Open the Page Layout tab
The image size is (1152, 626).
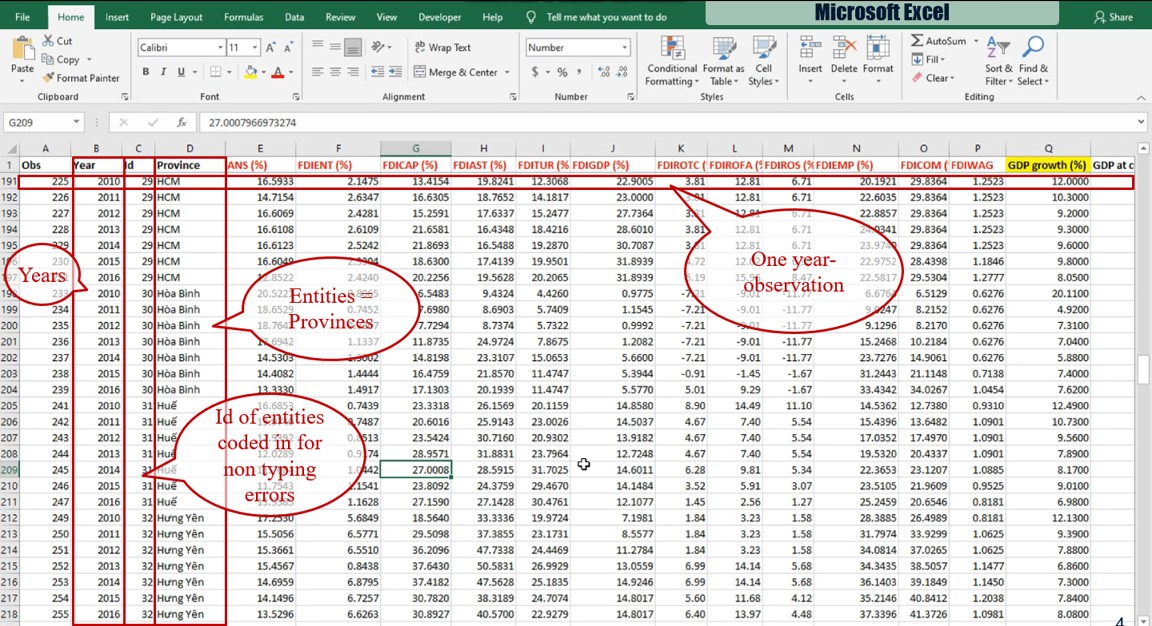[x=176, y=17]
